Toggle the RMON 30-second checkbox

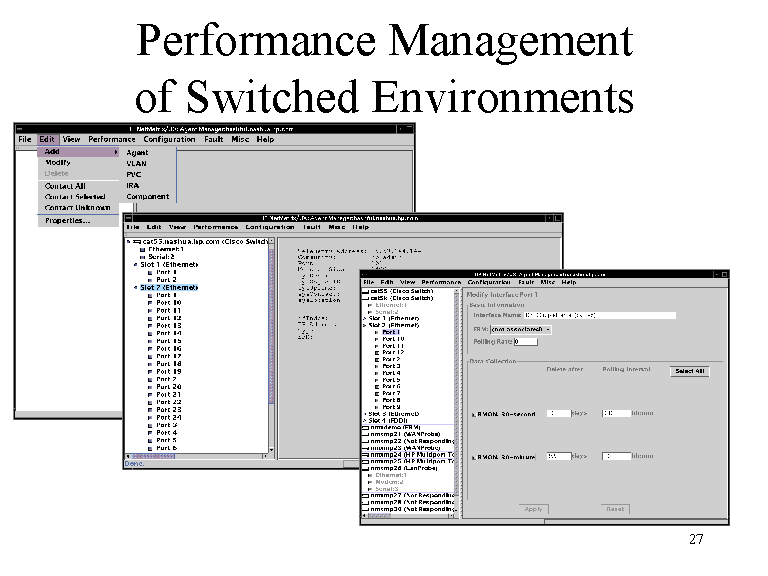(471, 413)
